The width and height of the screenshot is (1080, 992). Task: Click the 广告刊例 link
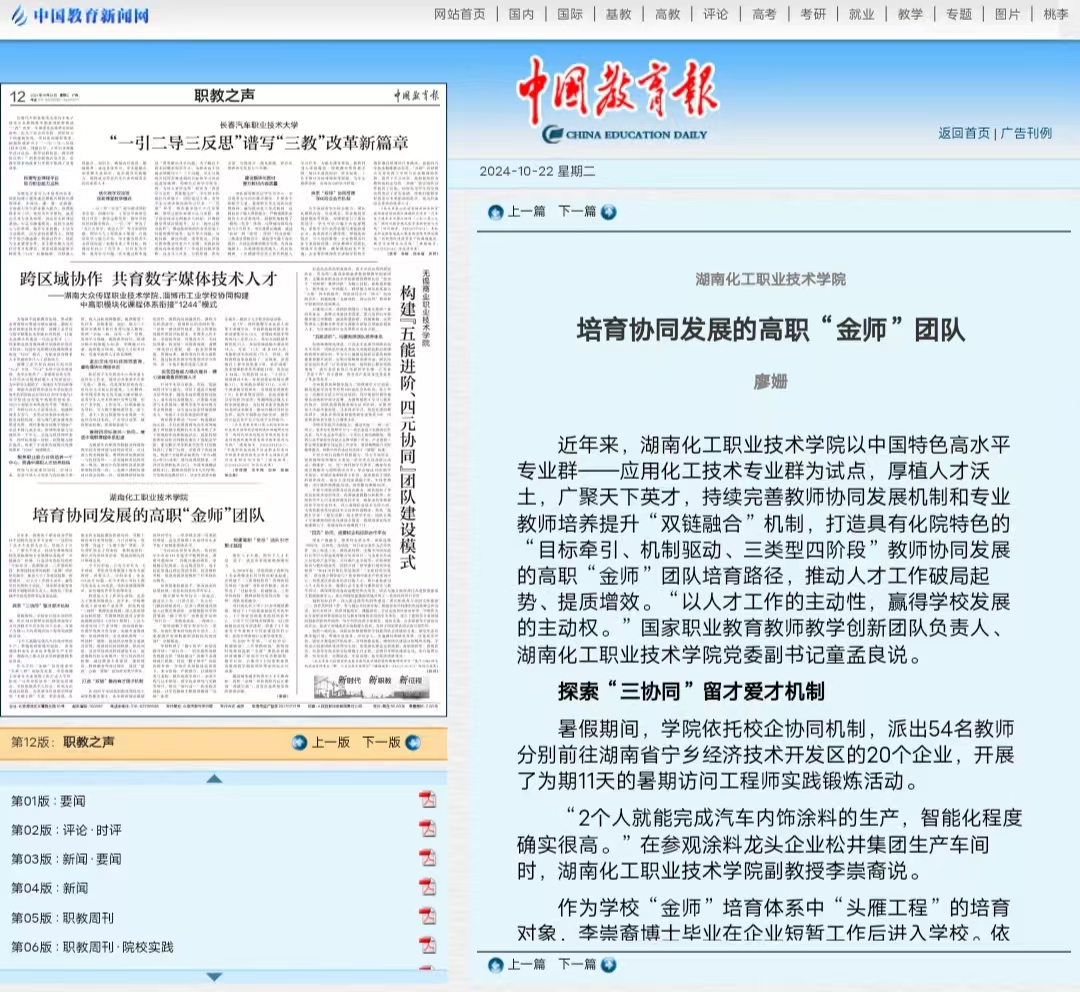coord(1026,133)
